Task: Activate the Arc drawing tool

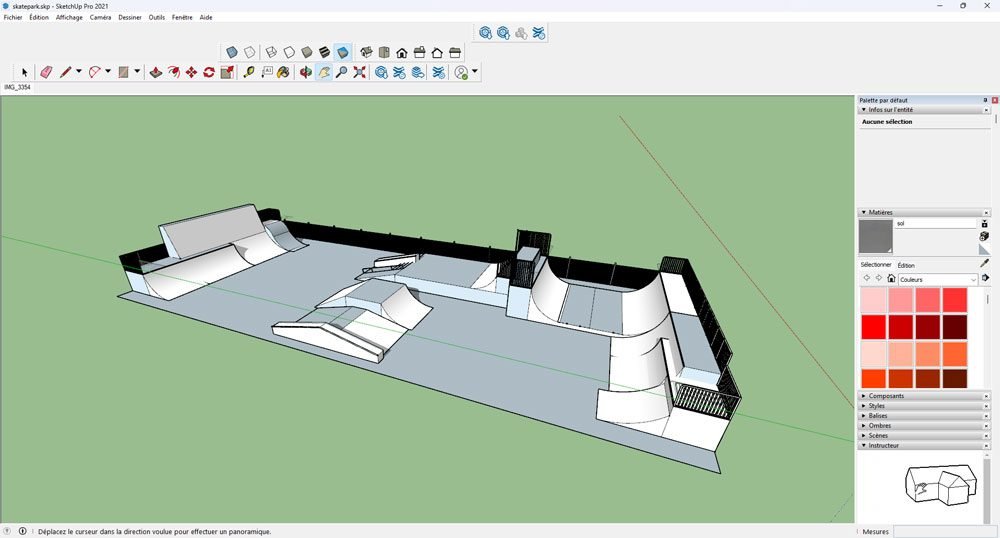Action: click(x=94, y=72)
